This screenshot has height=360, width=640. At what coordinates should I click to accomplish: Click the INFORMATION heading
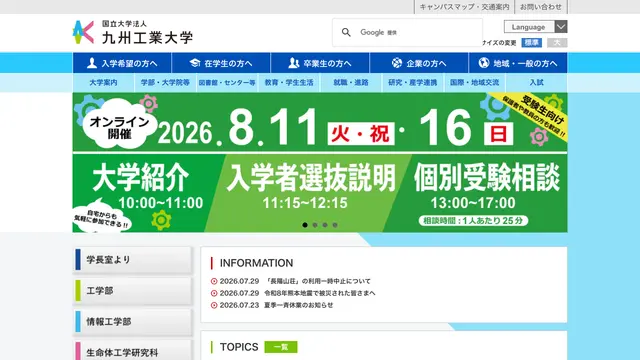(256, 263)
